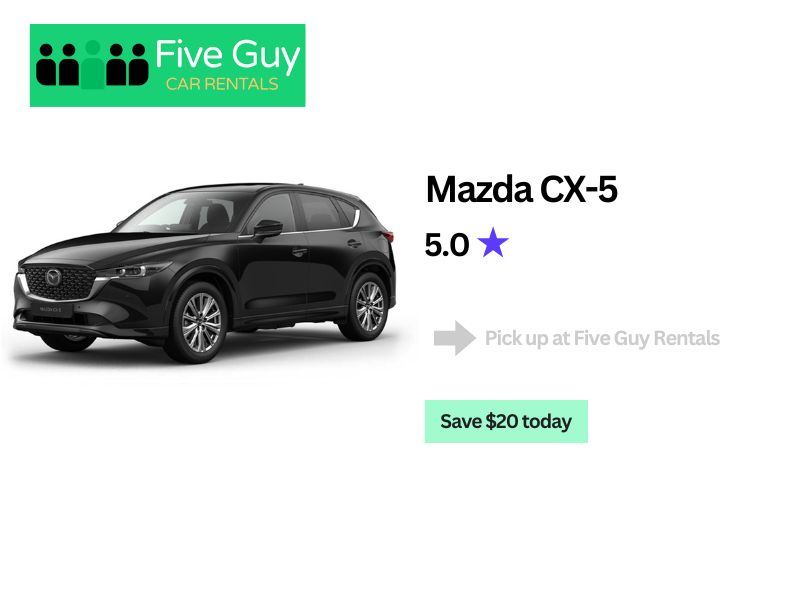The image size is (800, 600).
Task: Click the car's rear wheel
Action: [368, 307]
